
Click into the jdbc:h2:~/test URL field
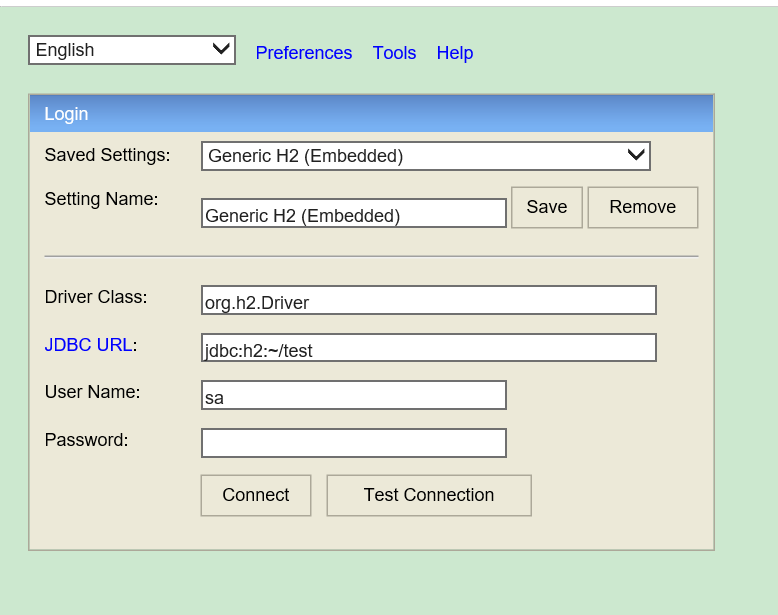point(428,348)
